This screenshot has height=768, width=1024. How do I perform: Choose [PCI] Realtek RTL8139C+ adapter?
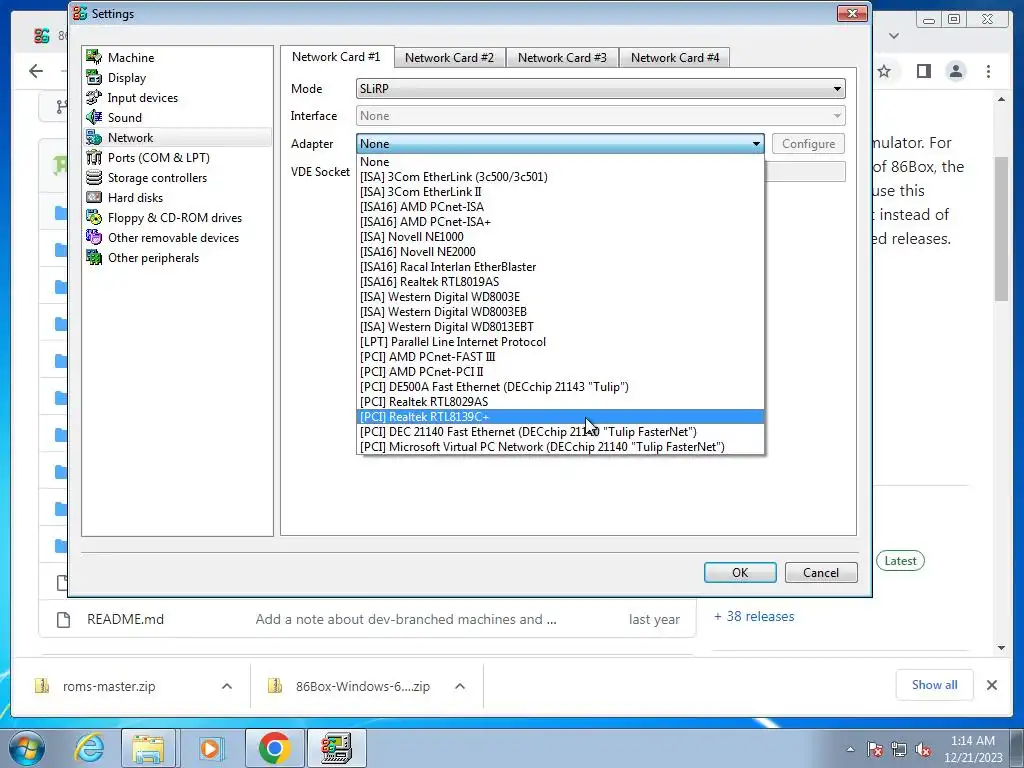pos(560,417)
